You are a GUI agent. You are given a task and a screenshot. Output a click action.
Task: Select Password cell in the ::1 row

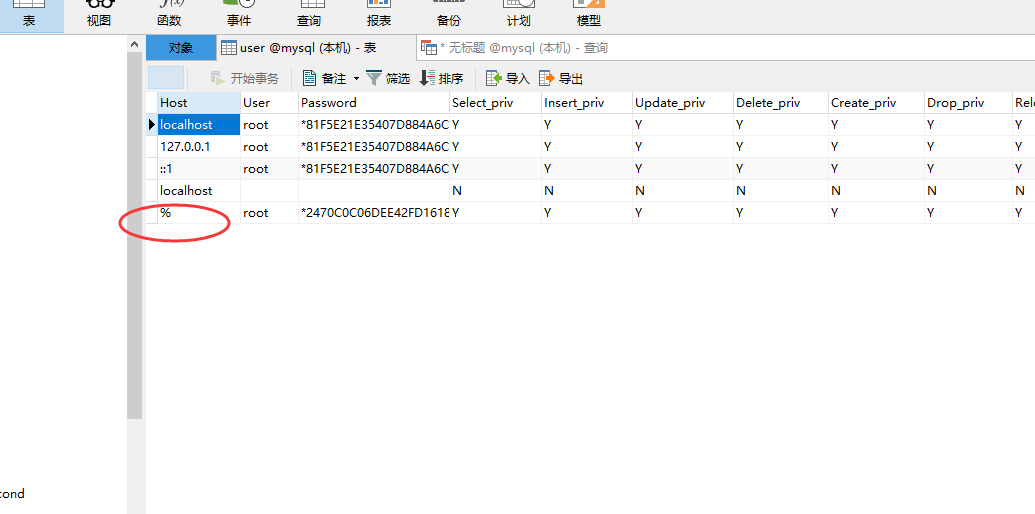(374, 168)
